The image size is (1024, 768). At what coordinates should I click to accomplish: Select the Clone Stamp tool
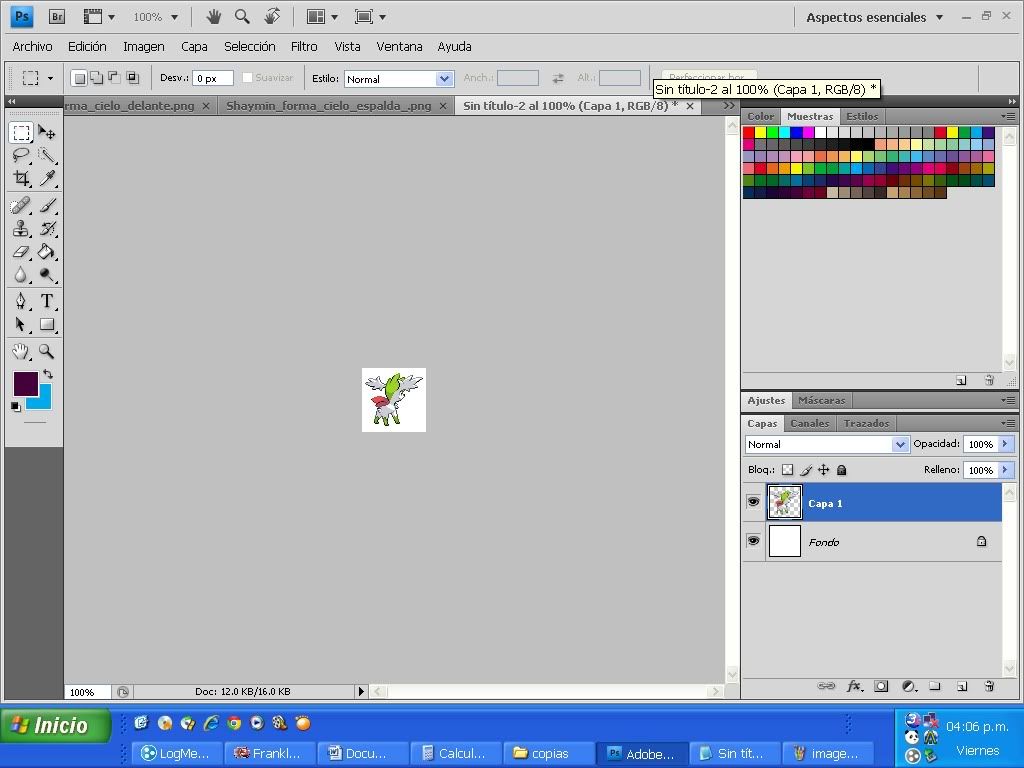tap(21, 229)
